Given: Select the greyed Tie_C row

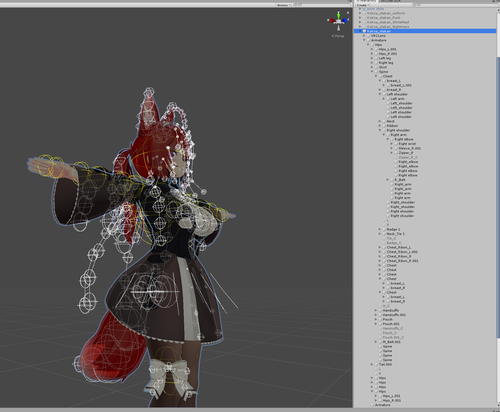Looking at the screenshot, I should click(x=425, y=238).
